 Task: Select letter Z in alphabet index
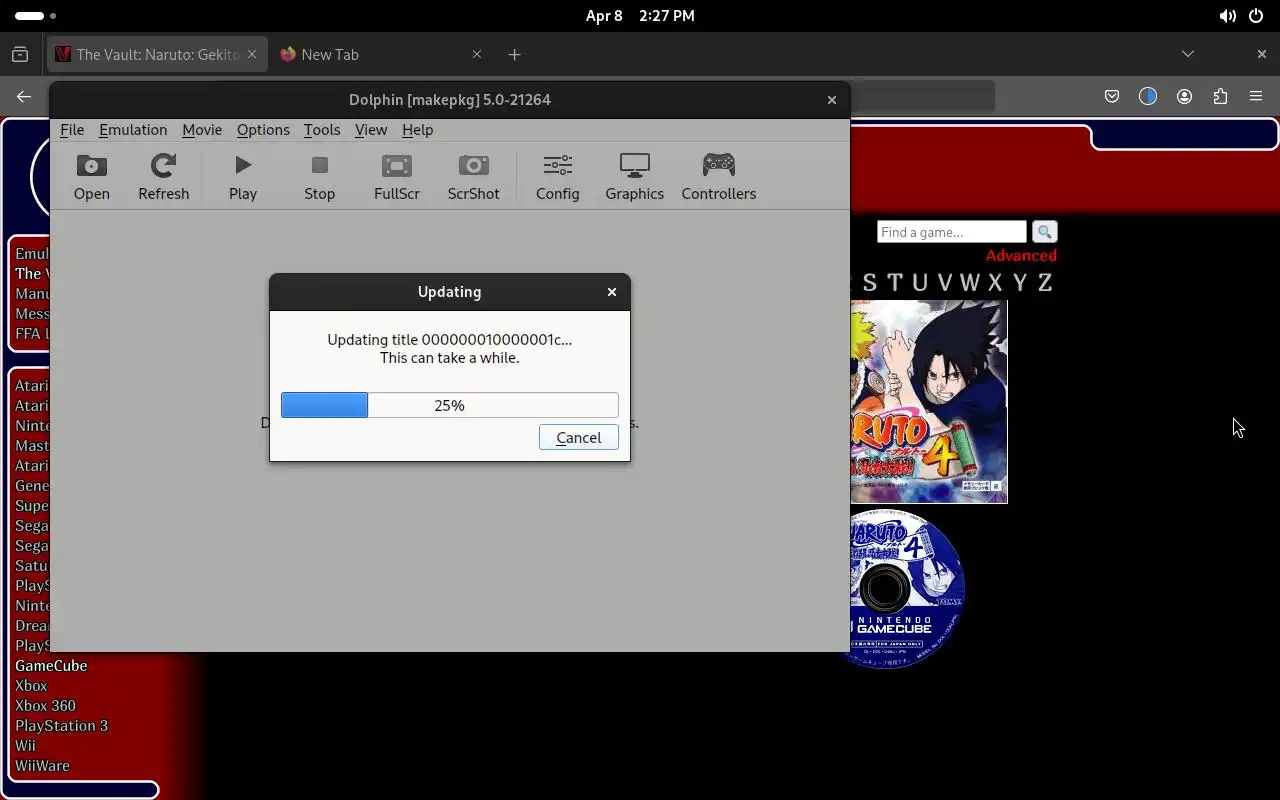point(1045,283)
